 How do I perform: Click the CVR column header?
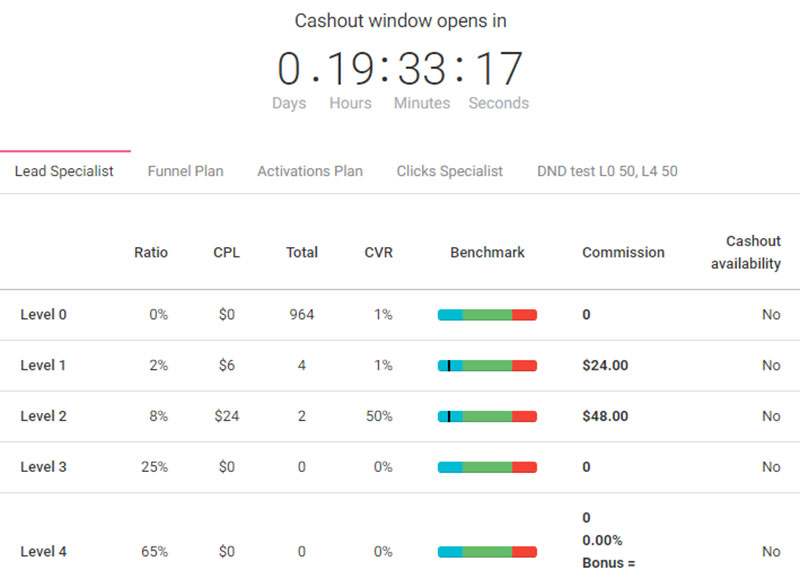click(x=378, y=253)
